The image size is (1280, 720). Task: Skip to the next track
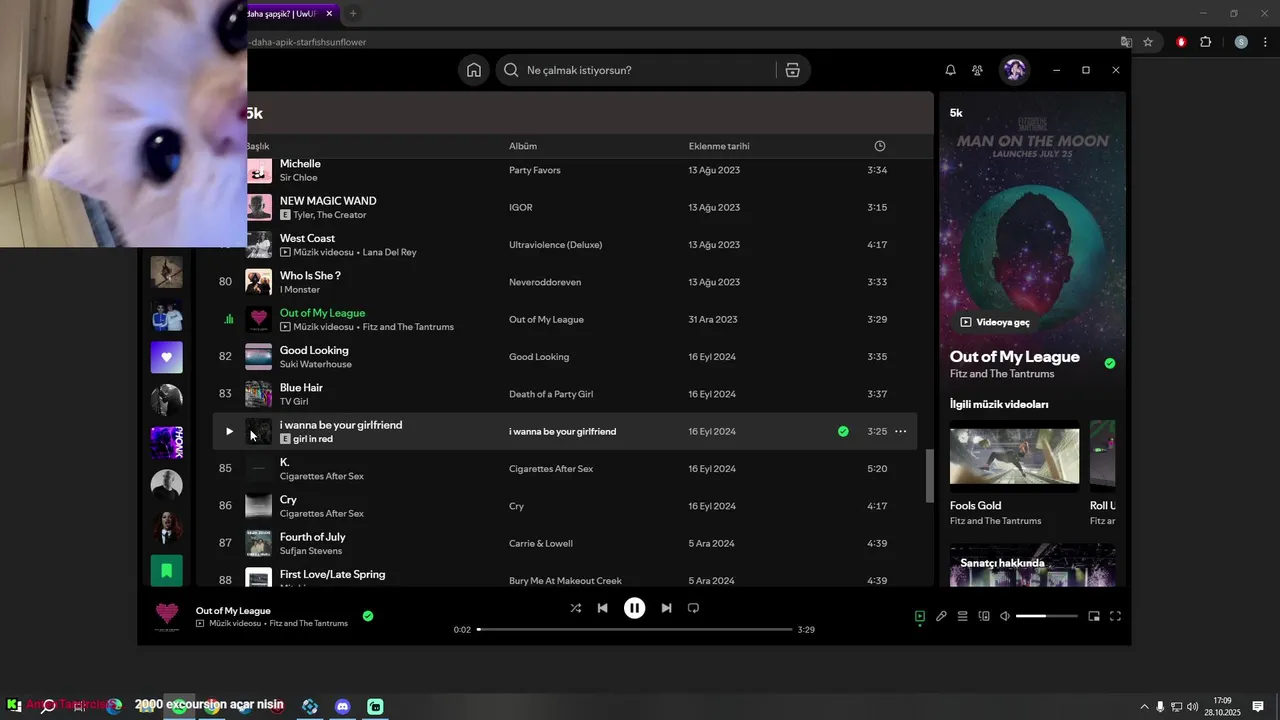[666, 608]
